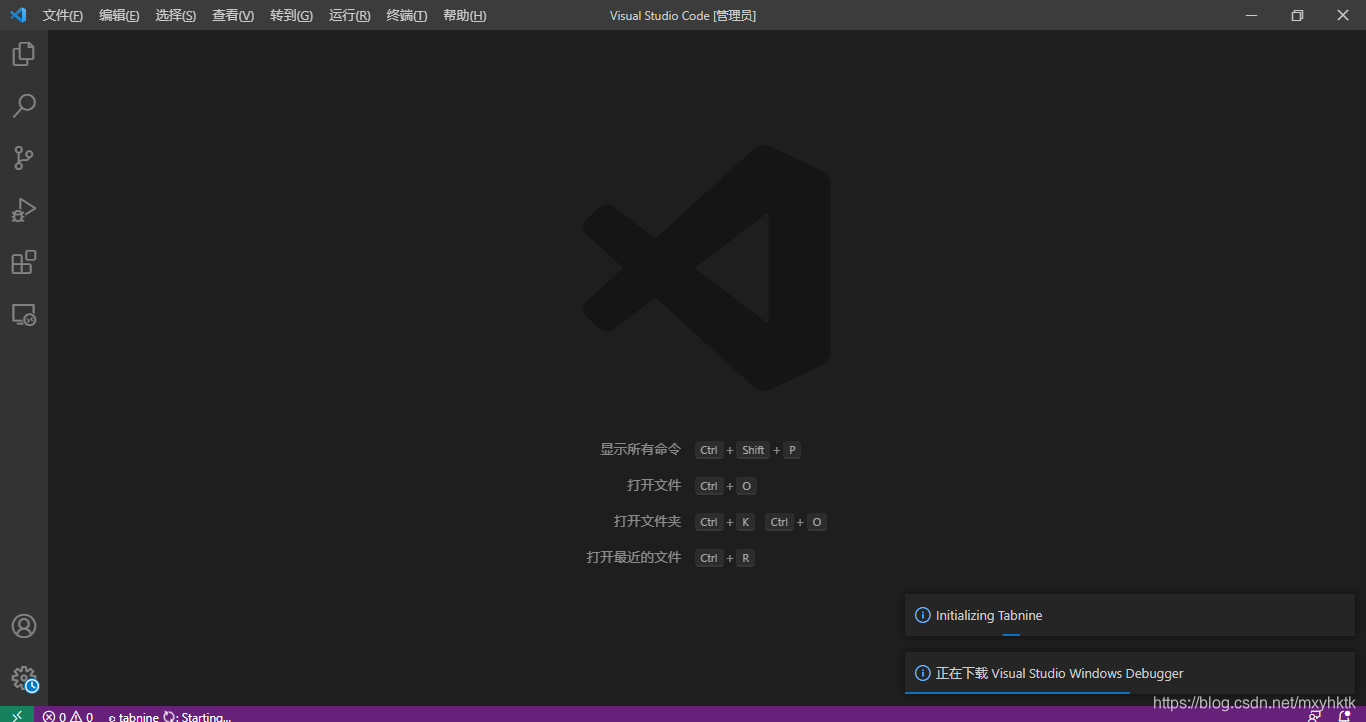The image size is (1366, 722).
Task: Open the 文件(F) menu
Action: click(x=63, y=15)
